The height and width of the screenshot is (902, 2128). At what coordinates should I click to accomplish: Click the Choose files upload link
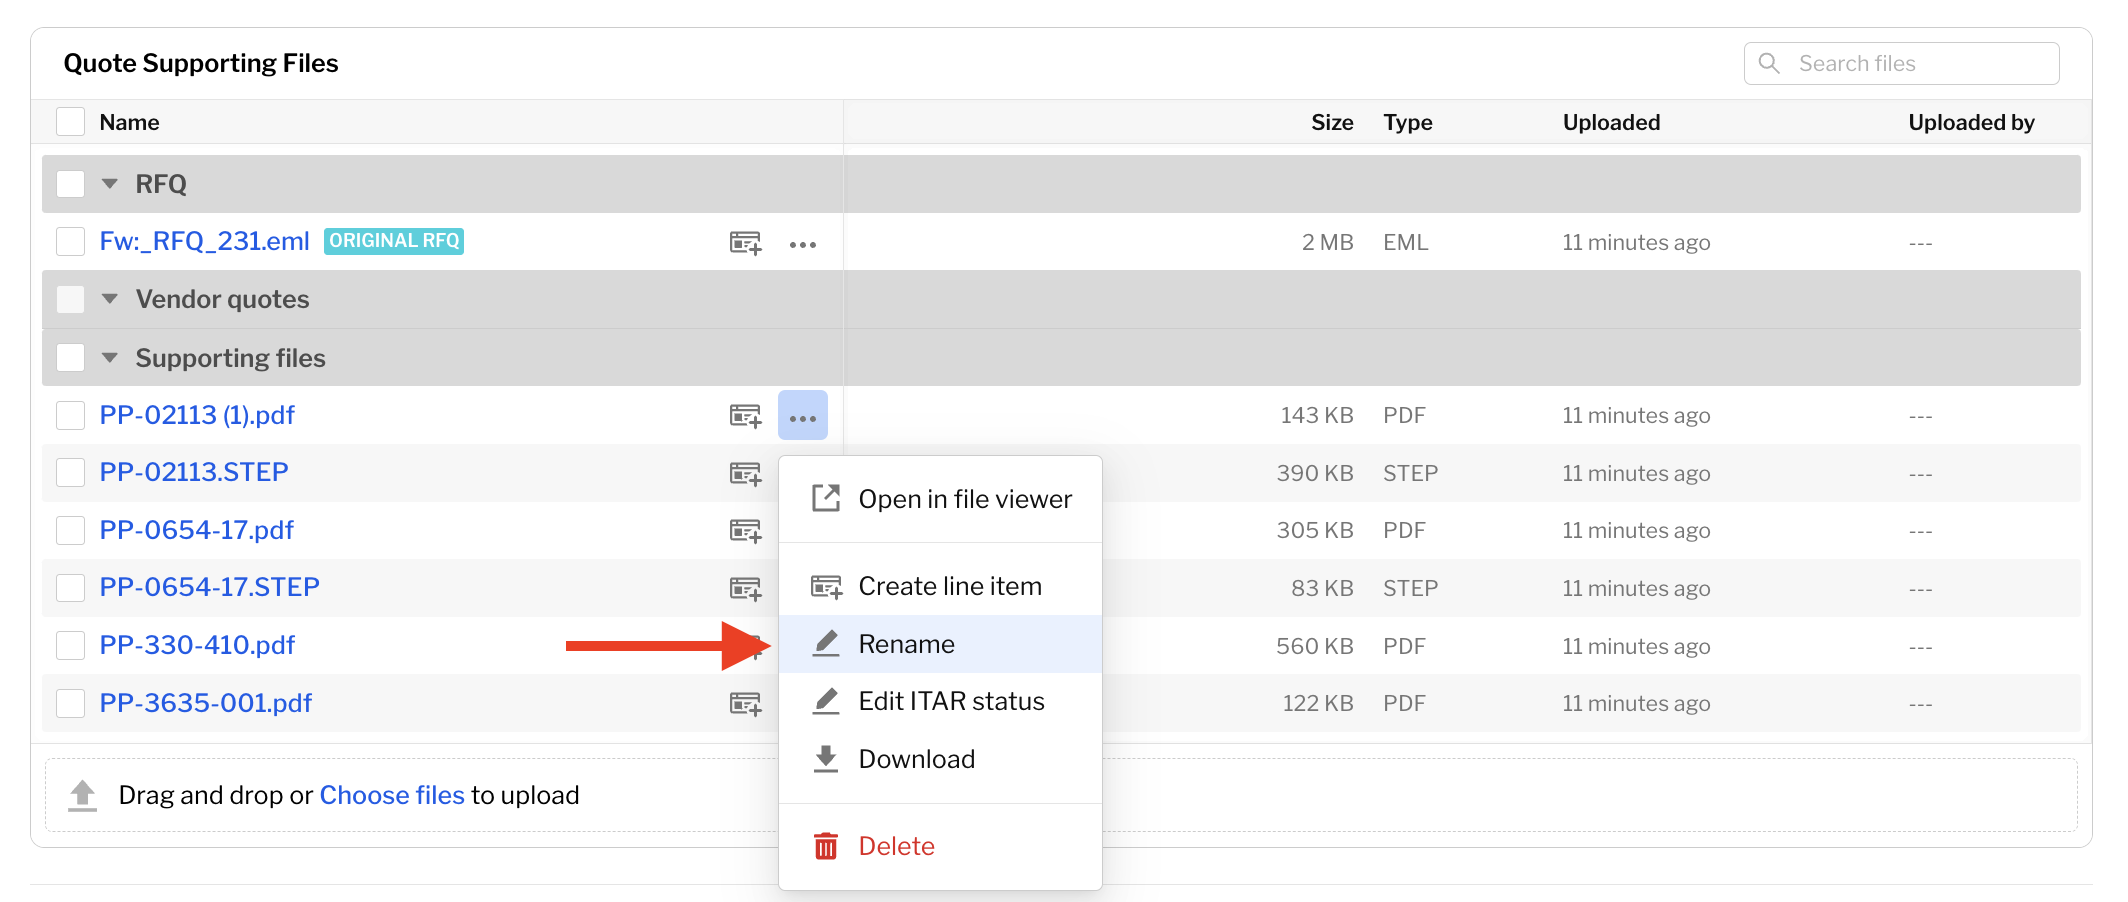point(391,794)
